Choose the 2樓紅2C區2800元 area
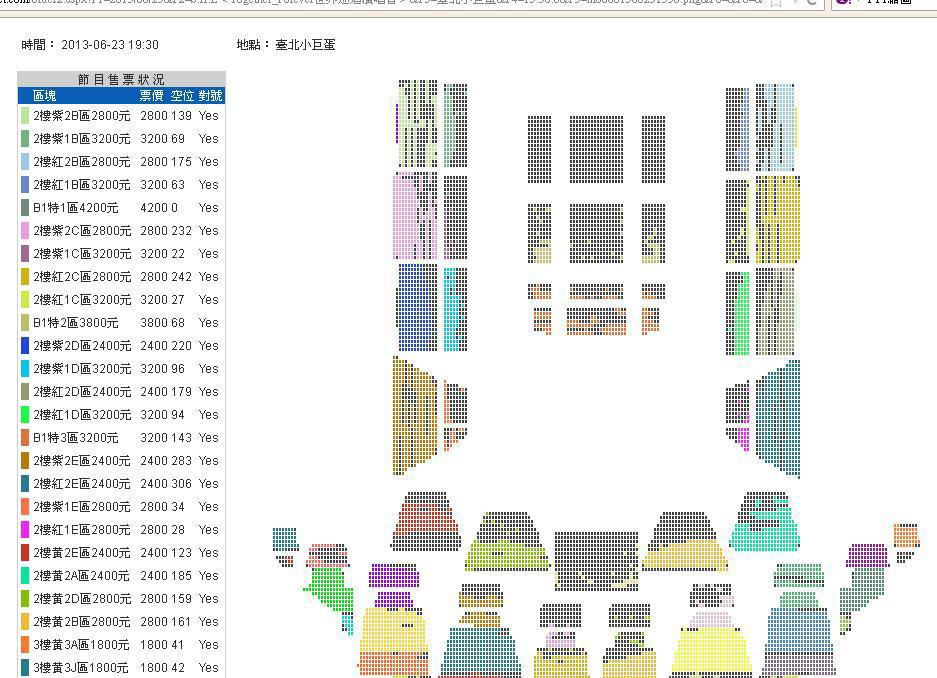937x678 pixels. (x=121, y=277)
